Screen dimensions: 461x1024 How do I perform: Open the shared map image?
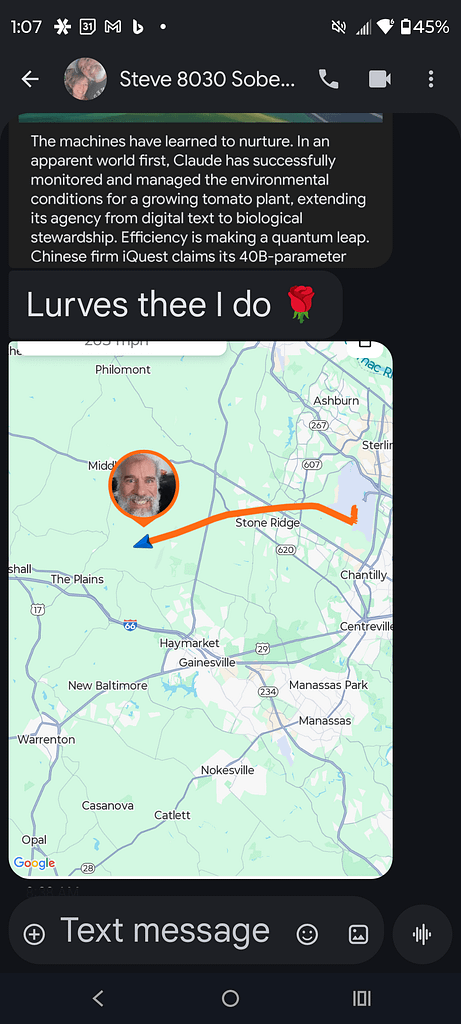[x=200, y=610]
